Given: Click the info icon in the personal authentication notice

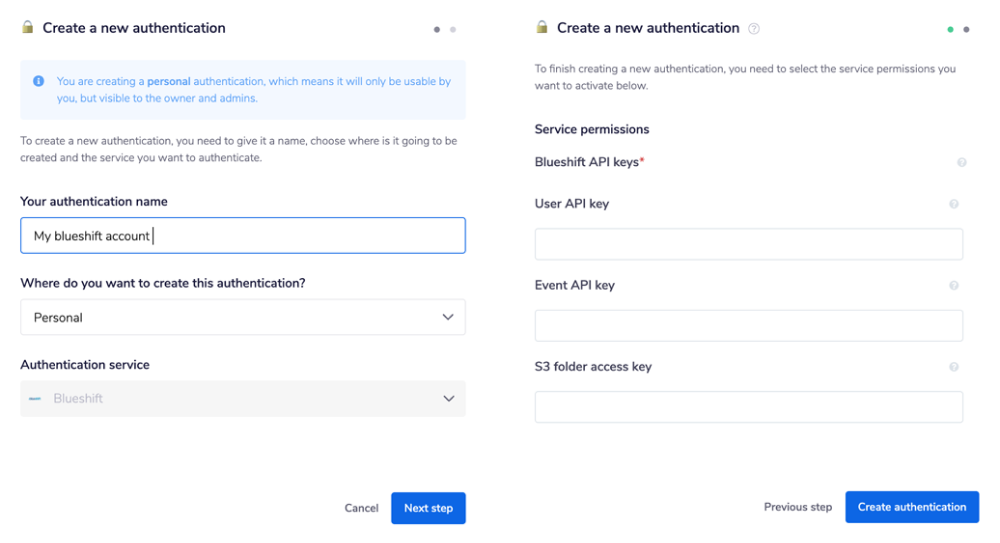Looking at the screenshot, I should [x=38, y=81].
